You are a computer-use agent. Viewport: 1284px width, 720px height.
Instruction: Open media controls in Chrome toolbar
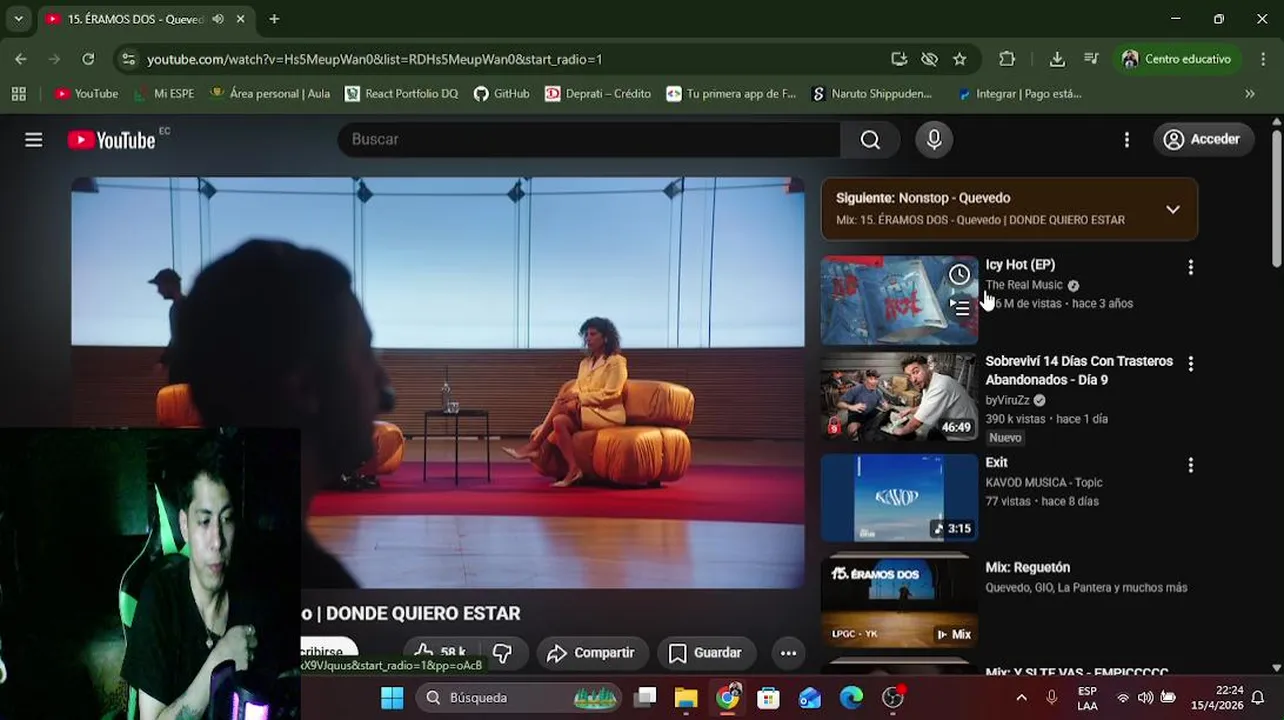[1091, 59]
